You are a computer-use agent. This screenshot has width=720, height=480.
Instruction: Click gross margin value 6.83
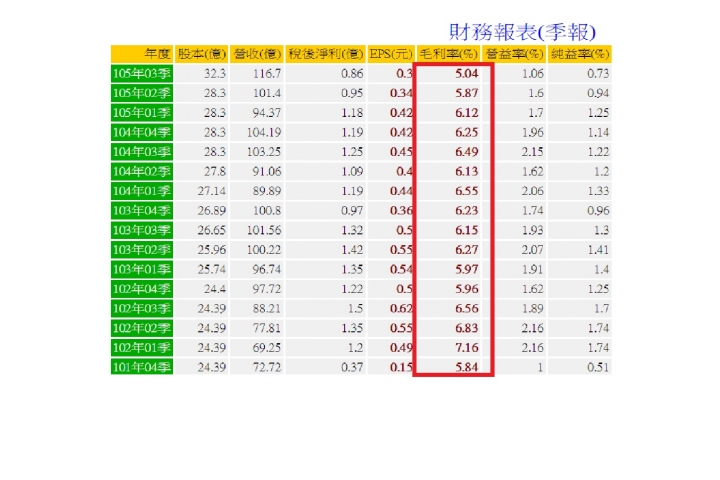pos(467,328)
